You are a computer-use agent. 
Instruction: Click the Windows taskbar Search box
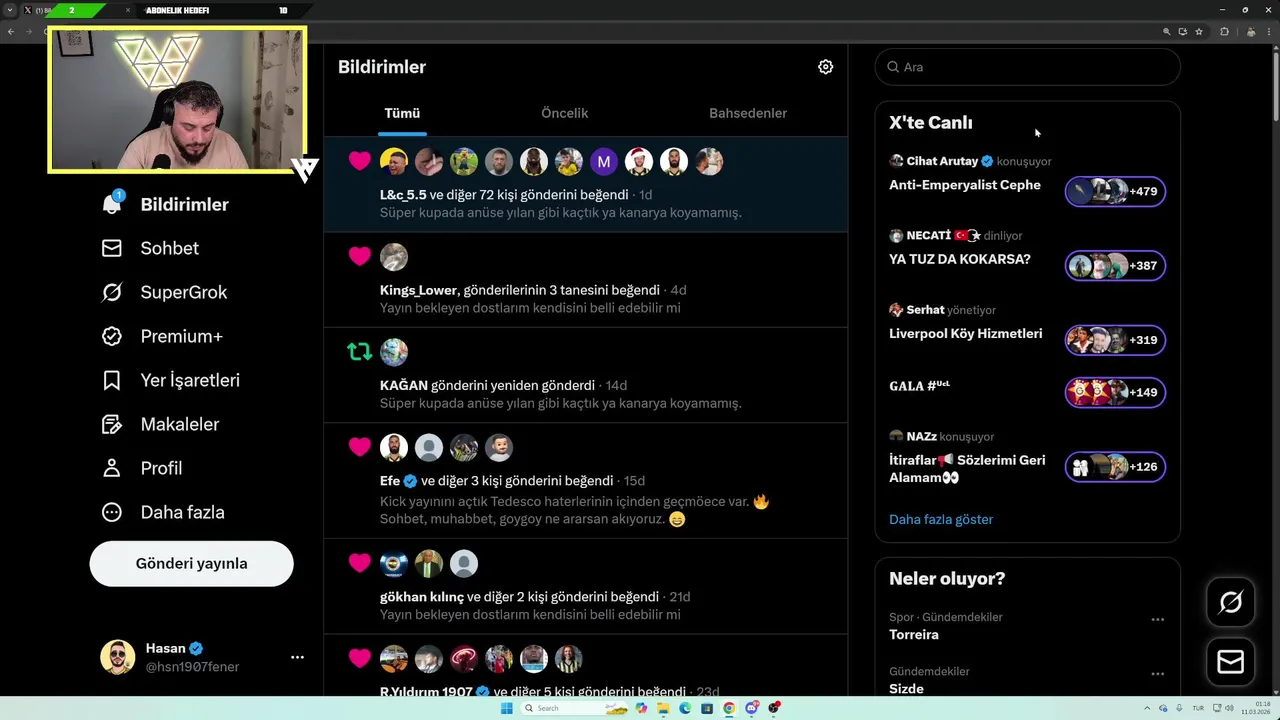coord(575,708)
